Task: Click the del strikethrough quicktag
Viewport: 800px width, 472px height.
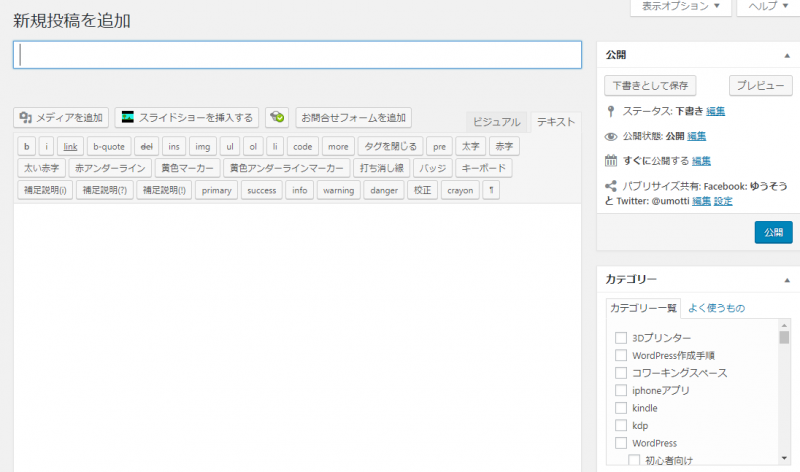Action: pos(145,146)
